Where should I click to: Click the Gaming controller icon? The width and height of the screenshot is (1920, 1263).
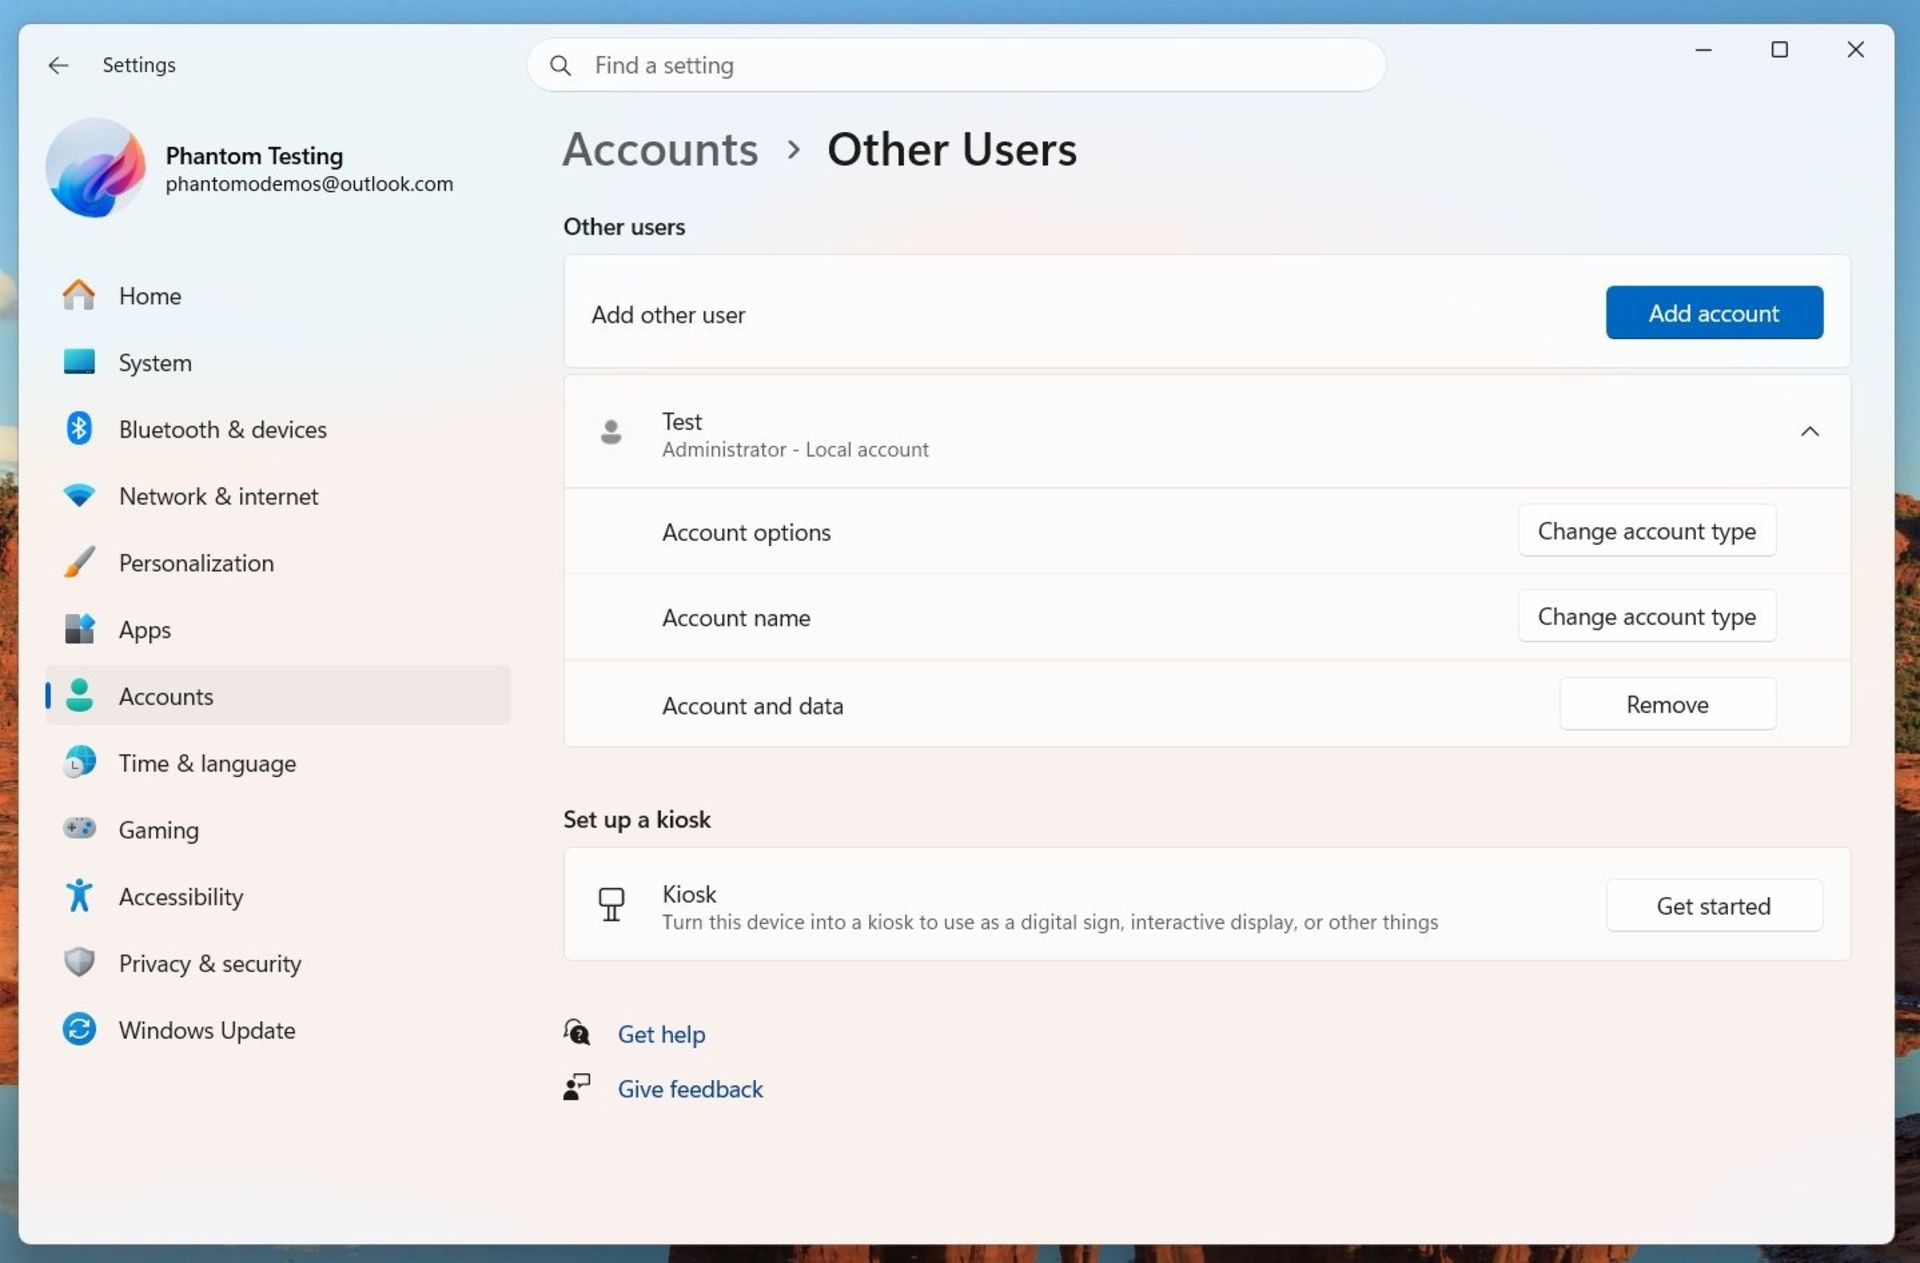click(x=79, y=829)
